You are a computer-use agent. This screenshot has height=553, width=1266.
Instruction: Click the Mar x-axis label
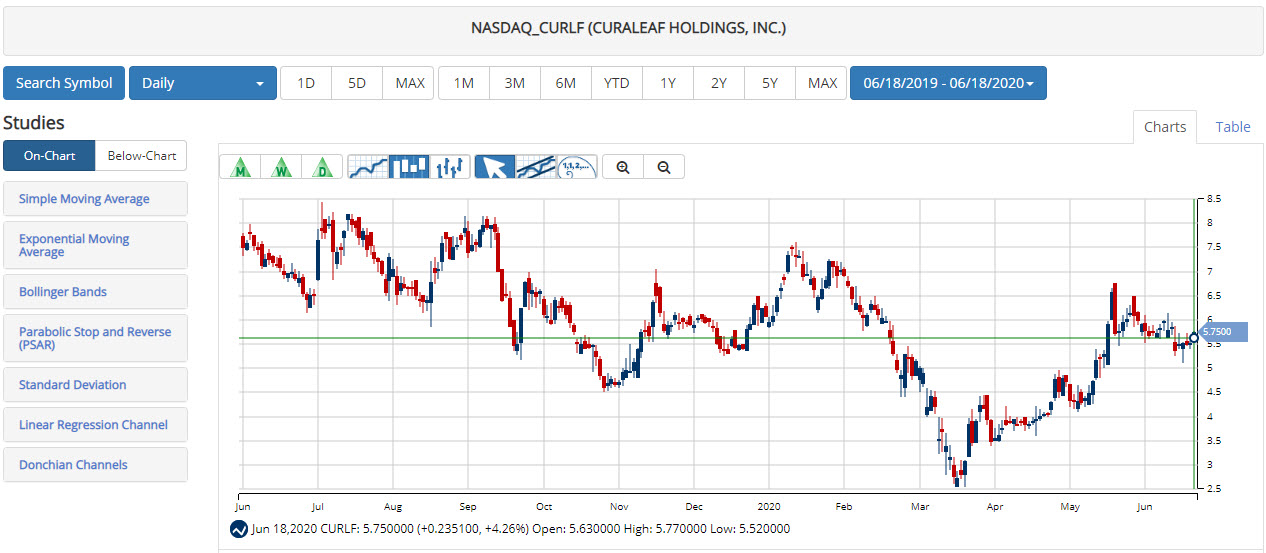click(x=918, y=507)
